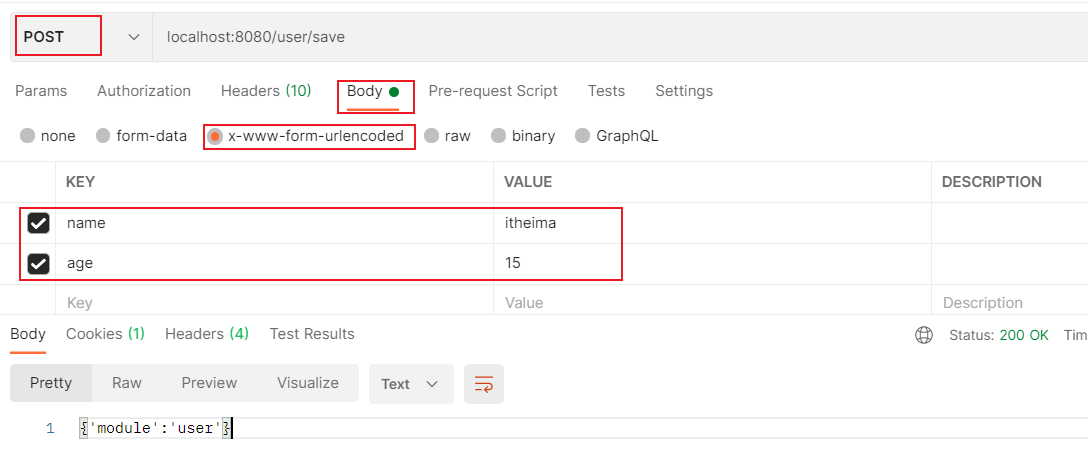Expand the Text format dropdown
This screenshot has width=1088, height=472.
(x=411, y=384)
